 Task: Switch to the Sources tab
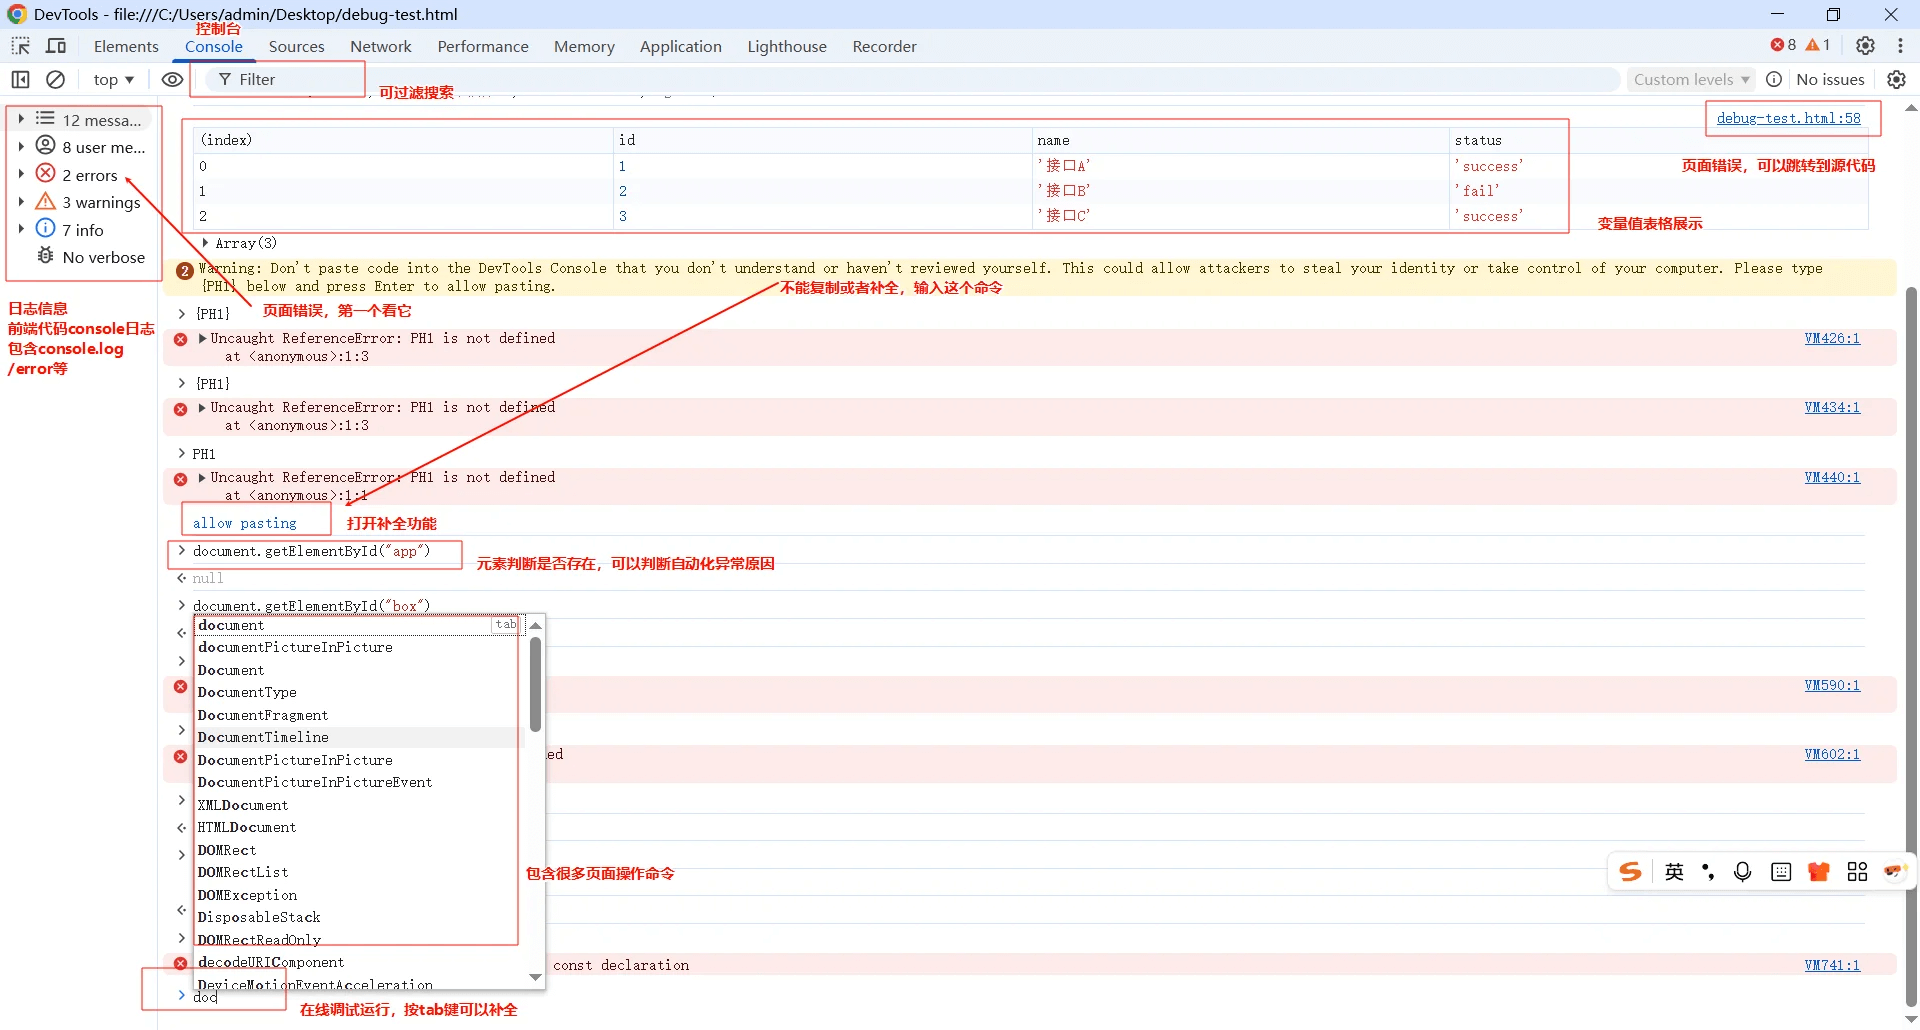296,46
